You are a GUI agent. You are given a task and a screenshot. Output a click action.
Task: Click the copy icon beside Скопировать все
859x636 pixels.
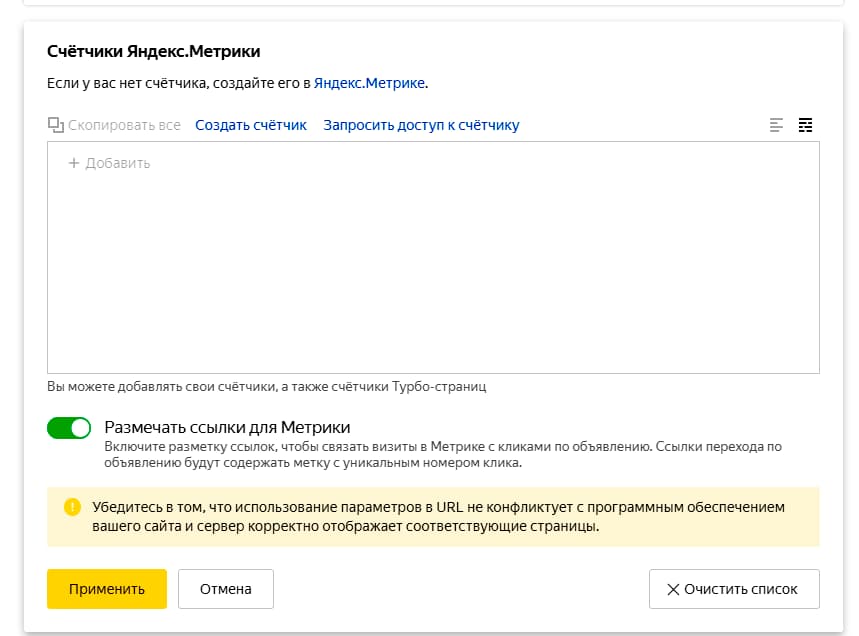coord(55,126)
